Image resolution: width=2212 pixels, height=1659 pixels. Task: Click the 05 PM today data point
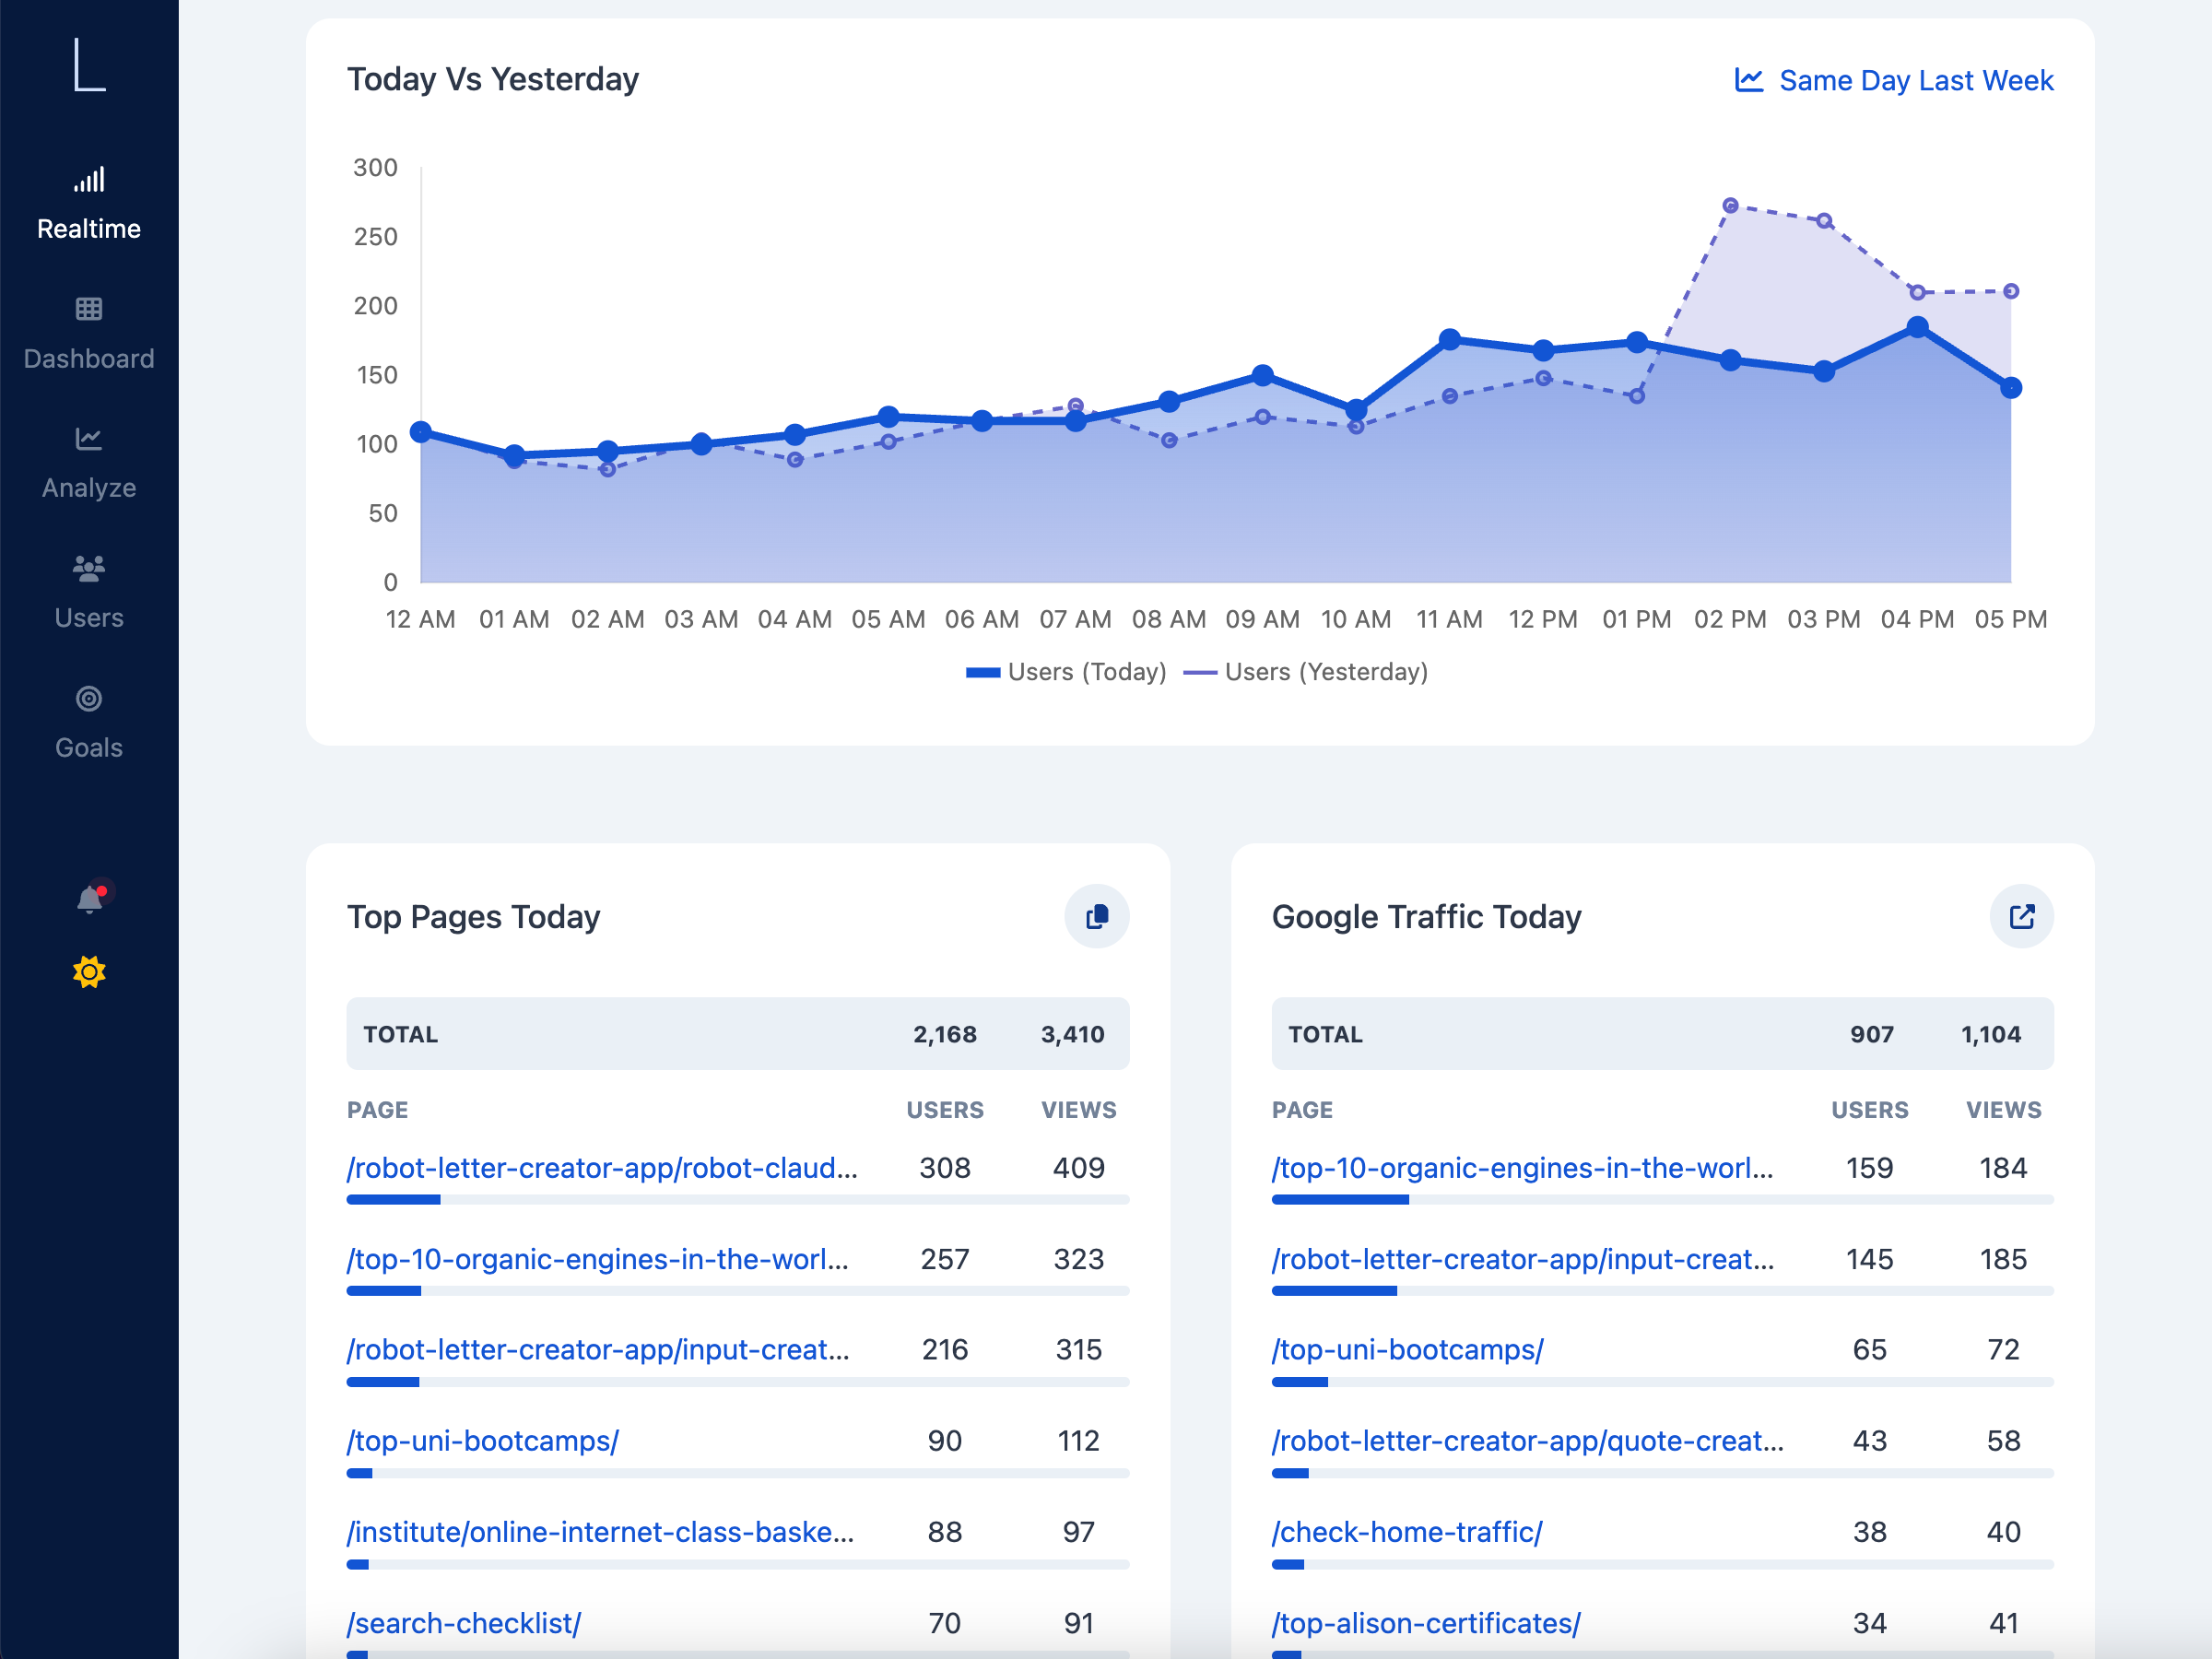pos(2011,388)
